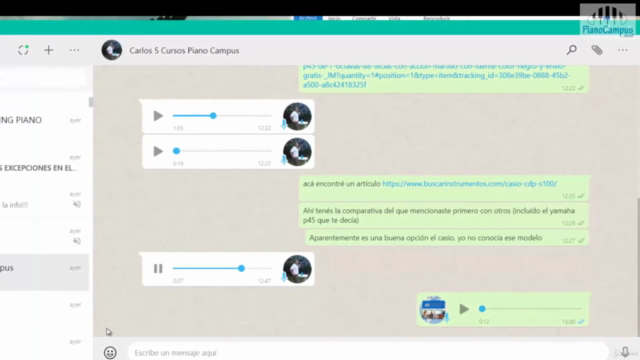Click the chat scrollbar on the right
Screen dimensions: 640x360
click(x=638, y=267)
